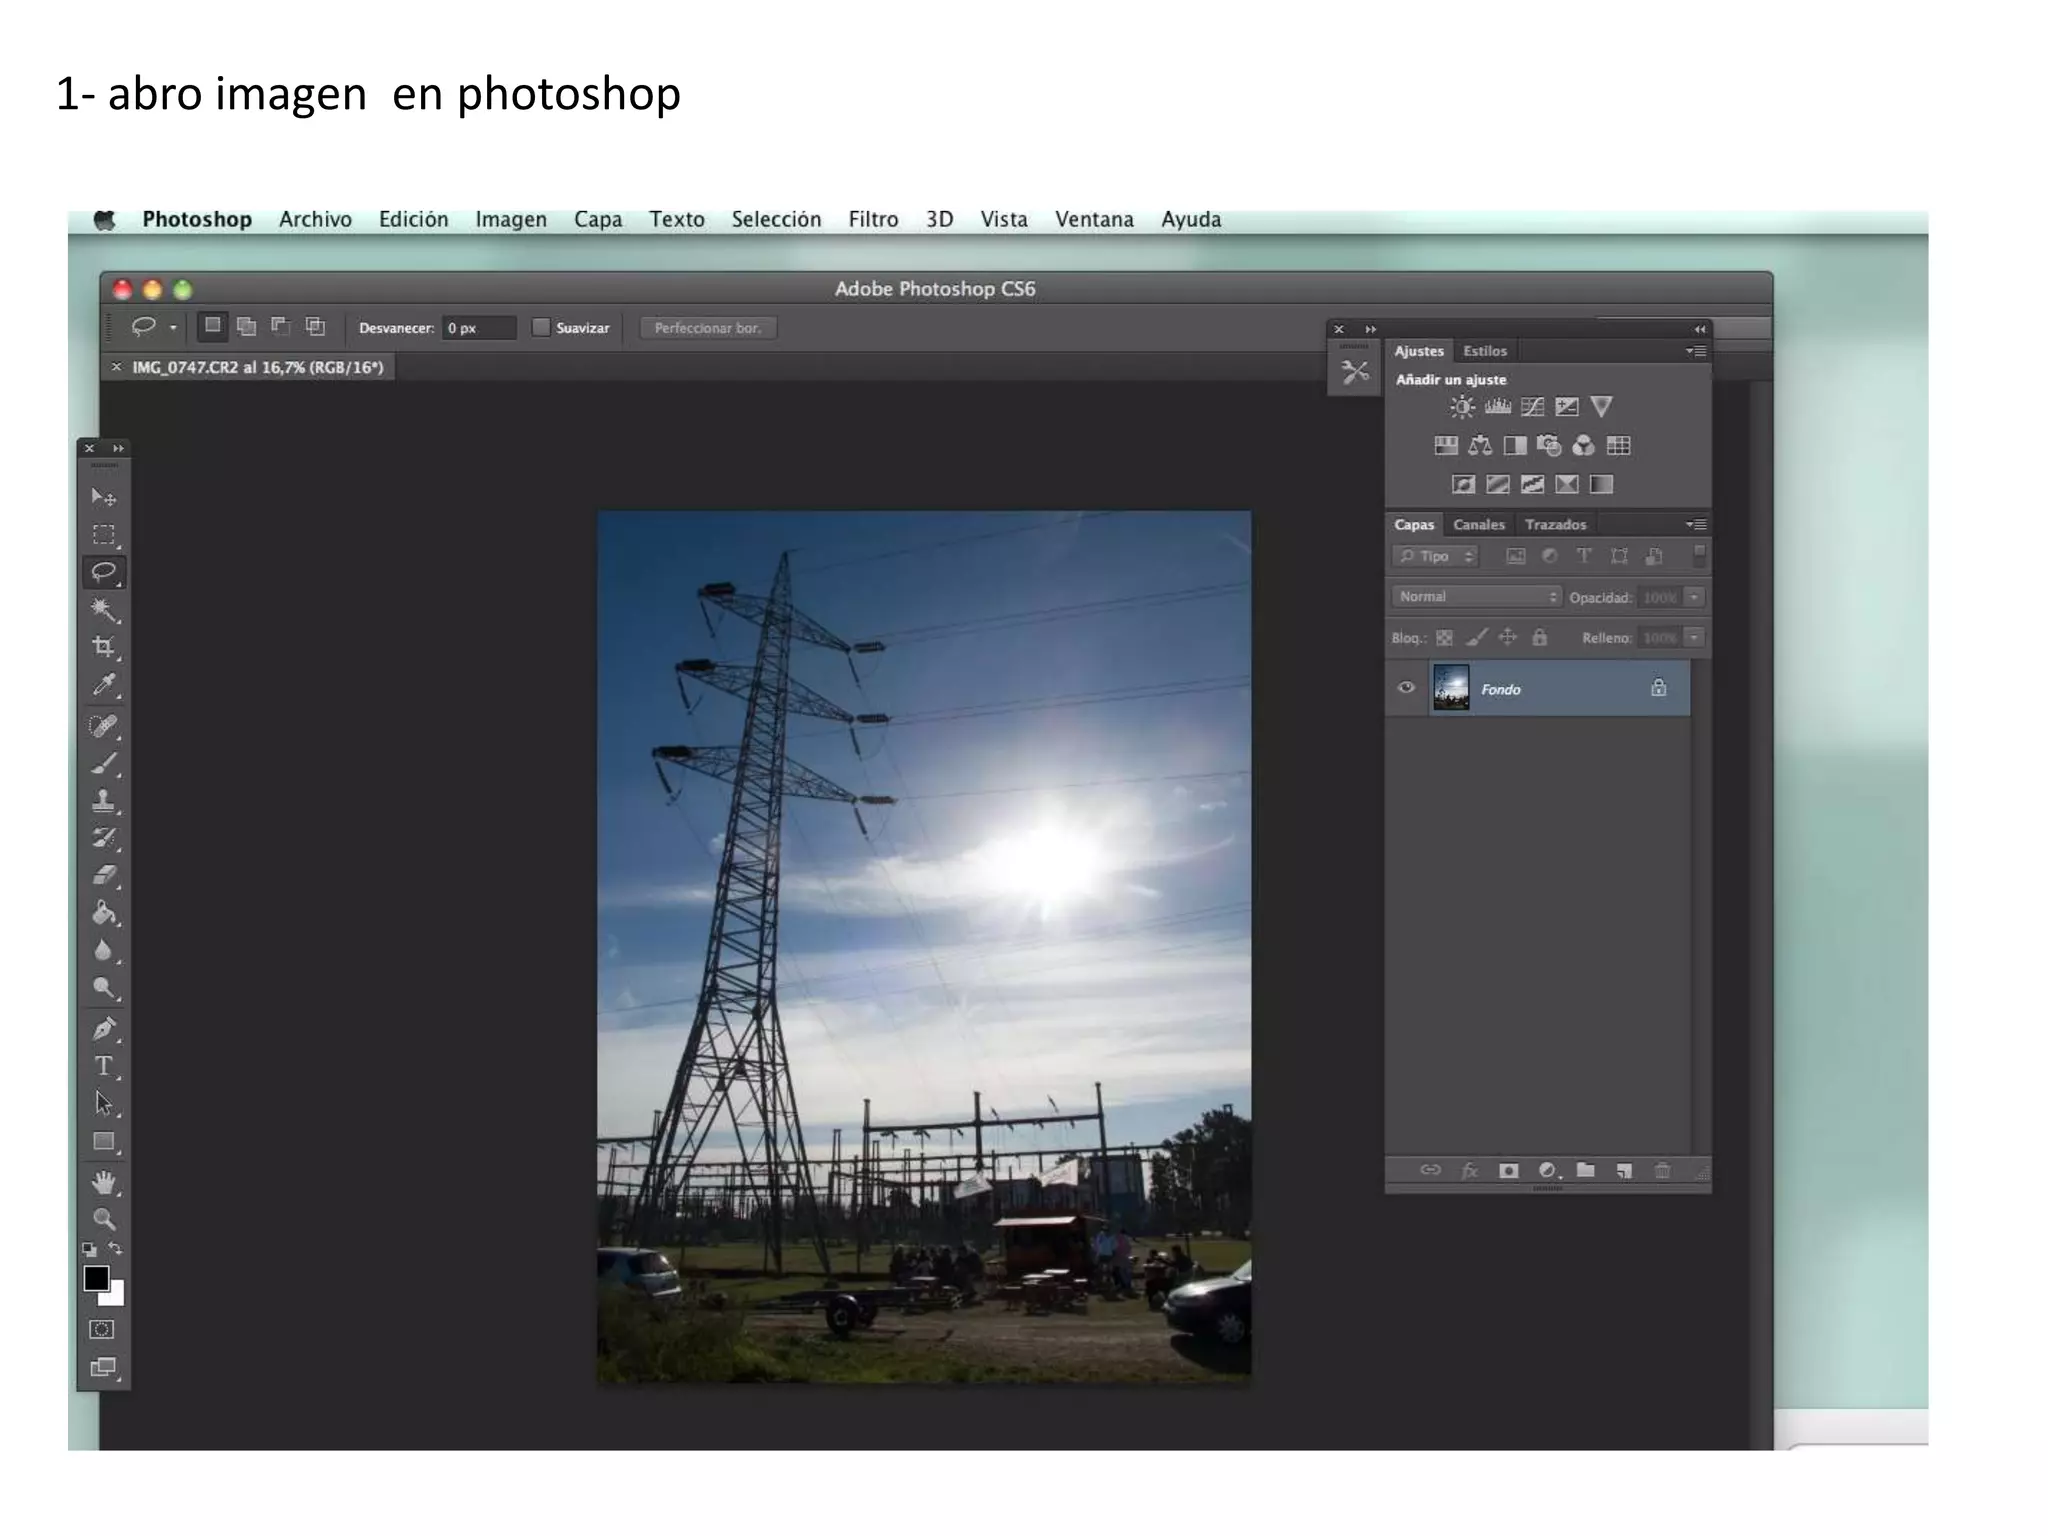Select the Eyedropper tool
Image resolution: width=2048 pixels, height=1536 pixels.
(x=103, y=685)
